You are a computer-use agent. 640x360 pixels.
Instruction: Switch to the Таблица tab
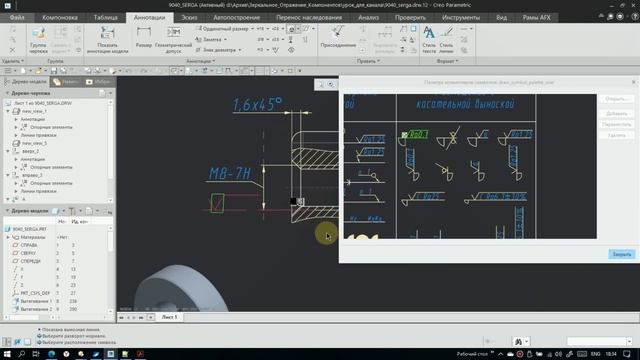click(x=105, y=18)
